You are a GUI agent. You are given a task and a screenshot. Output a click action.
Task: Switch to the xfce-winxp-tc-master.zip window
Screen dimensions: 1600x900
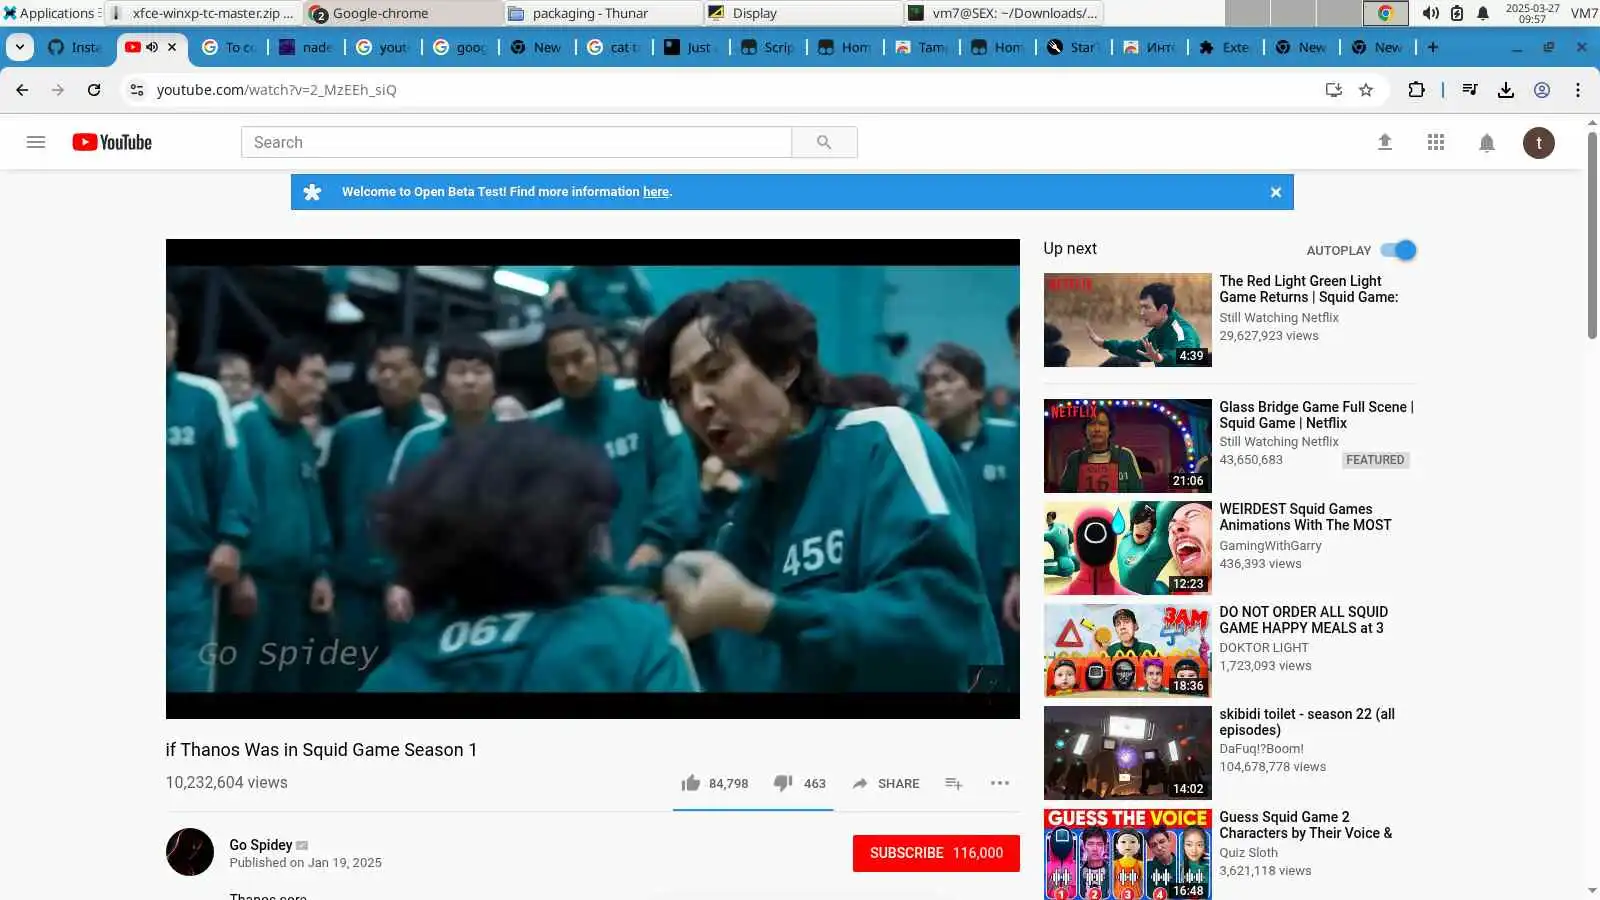(x=202, y=13)
